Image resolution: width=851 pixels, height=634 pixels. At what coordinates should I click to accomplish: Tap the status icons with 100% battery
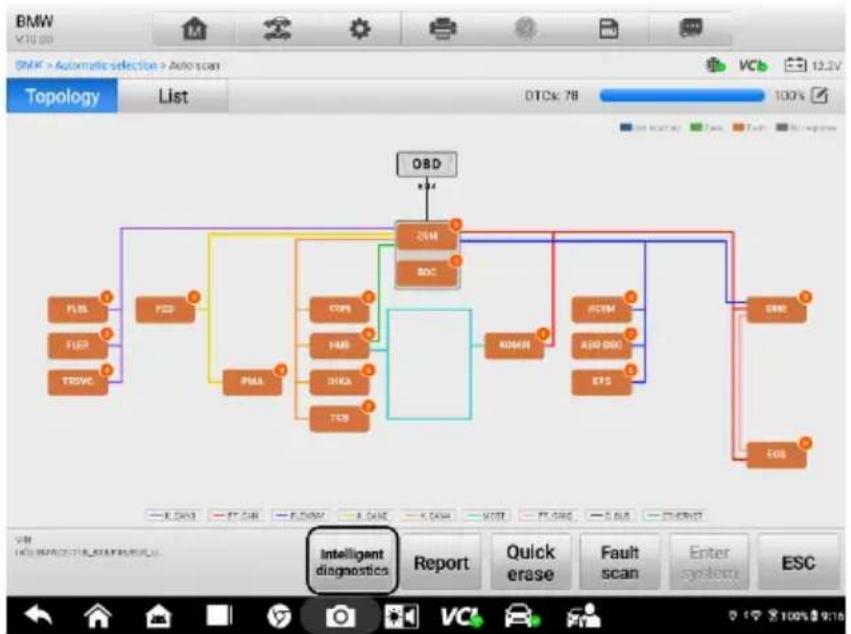pyautogui.click(x=786, y=616)
